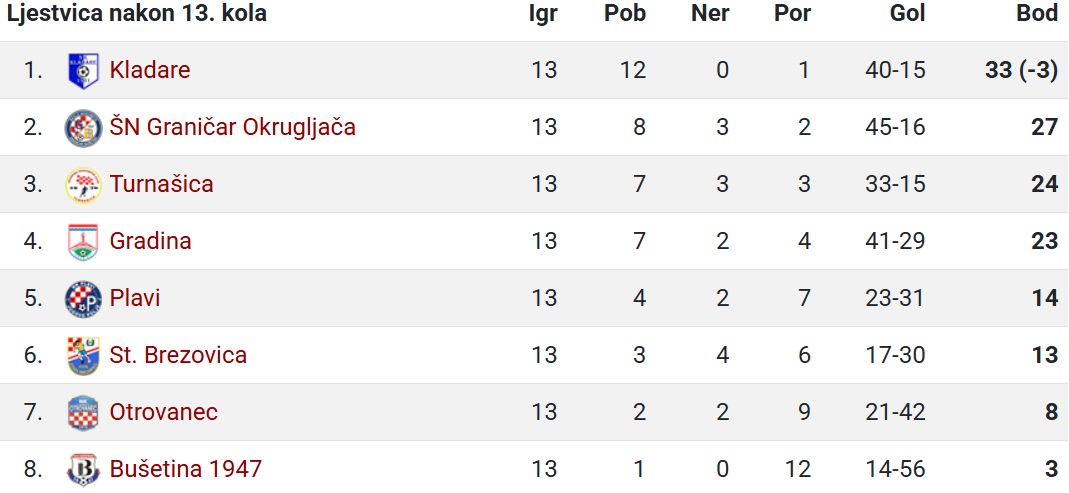Open the Otrovanec team link

(x=164, y=412)
